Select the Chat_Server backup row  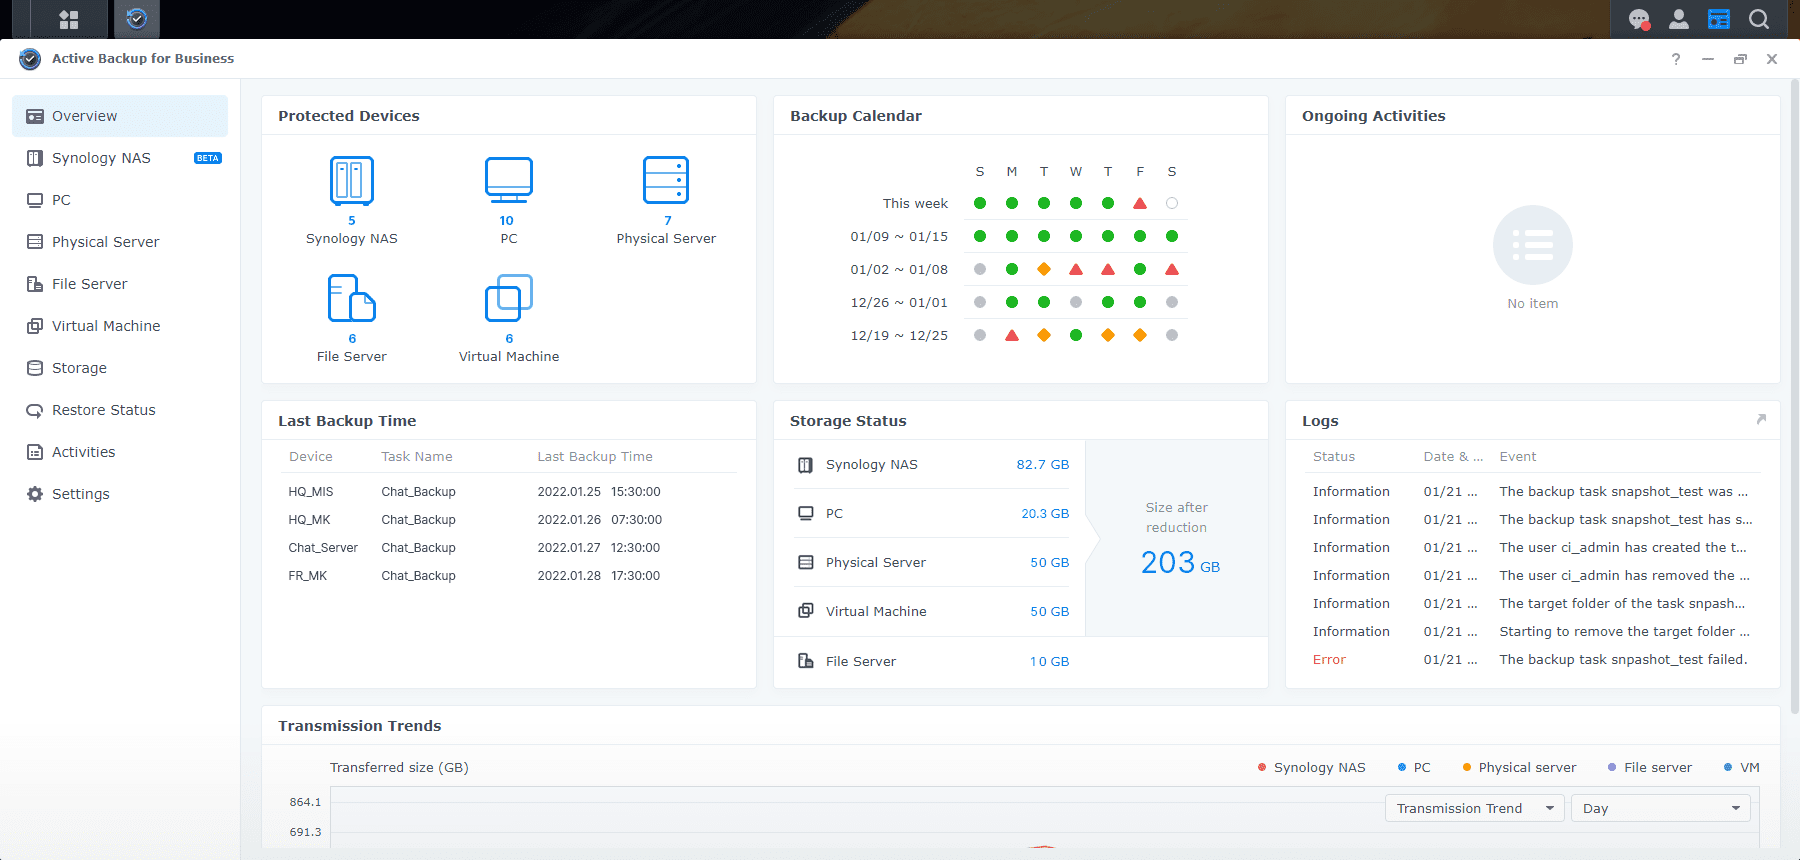point(509,548)
